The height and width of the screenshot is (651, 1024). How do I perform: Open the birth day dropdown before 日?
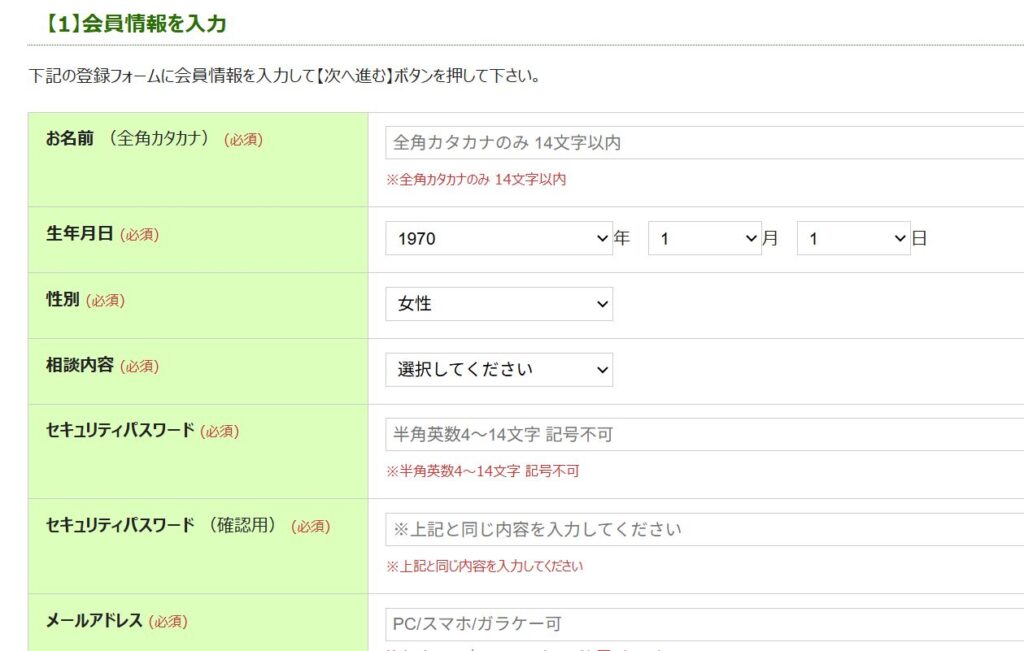[853, 239]
